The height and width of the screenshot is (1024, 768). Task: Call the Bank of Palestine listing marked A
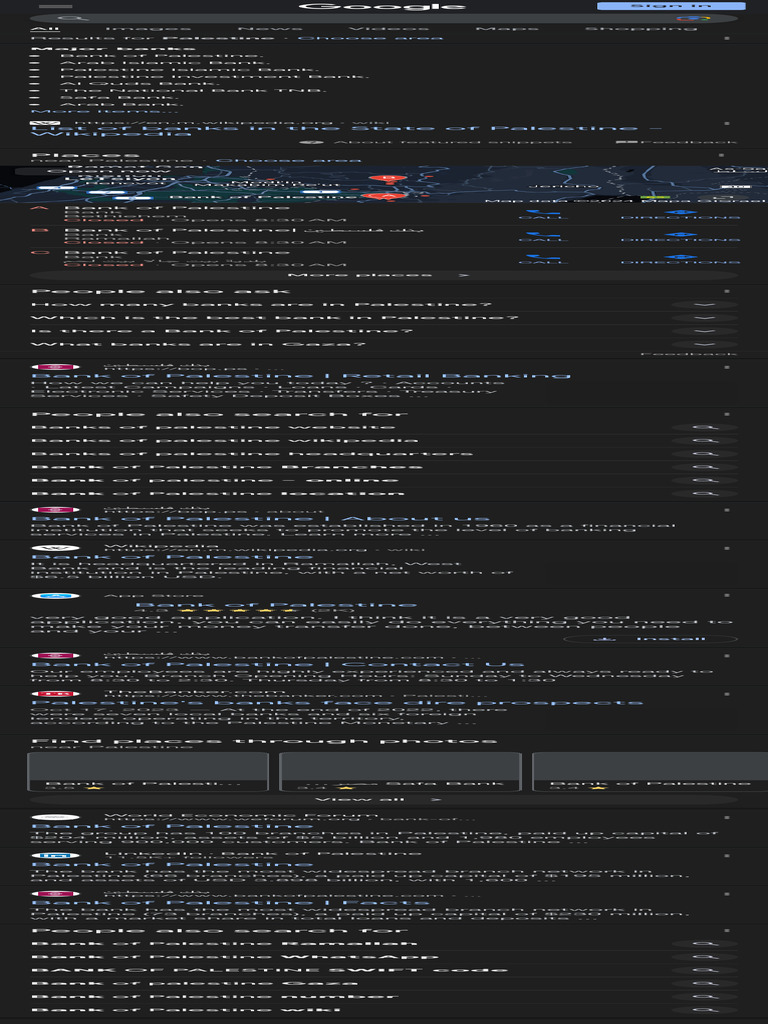[543, 214]
